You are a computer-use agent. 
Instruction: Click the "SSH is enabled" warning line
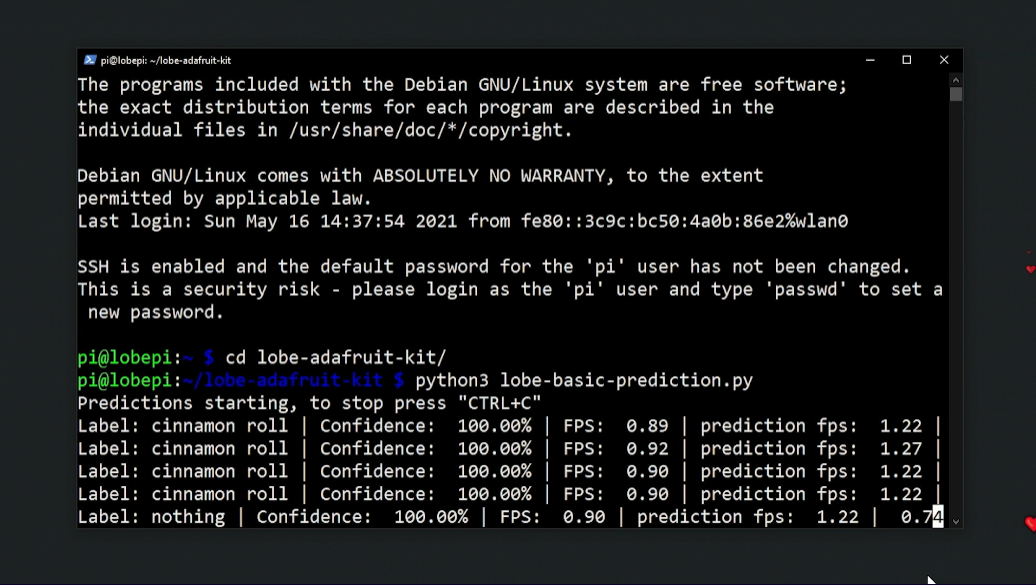pyautogui.click(x=494, y=267)
